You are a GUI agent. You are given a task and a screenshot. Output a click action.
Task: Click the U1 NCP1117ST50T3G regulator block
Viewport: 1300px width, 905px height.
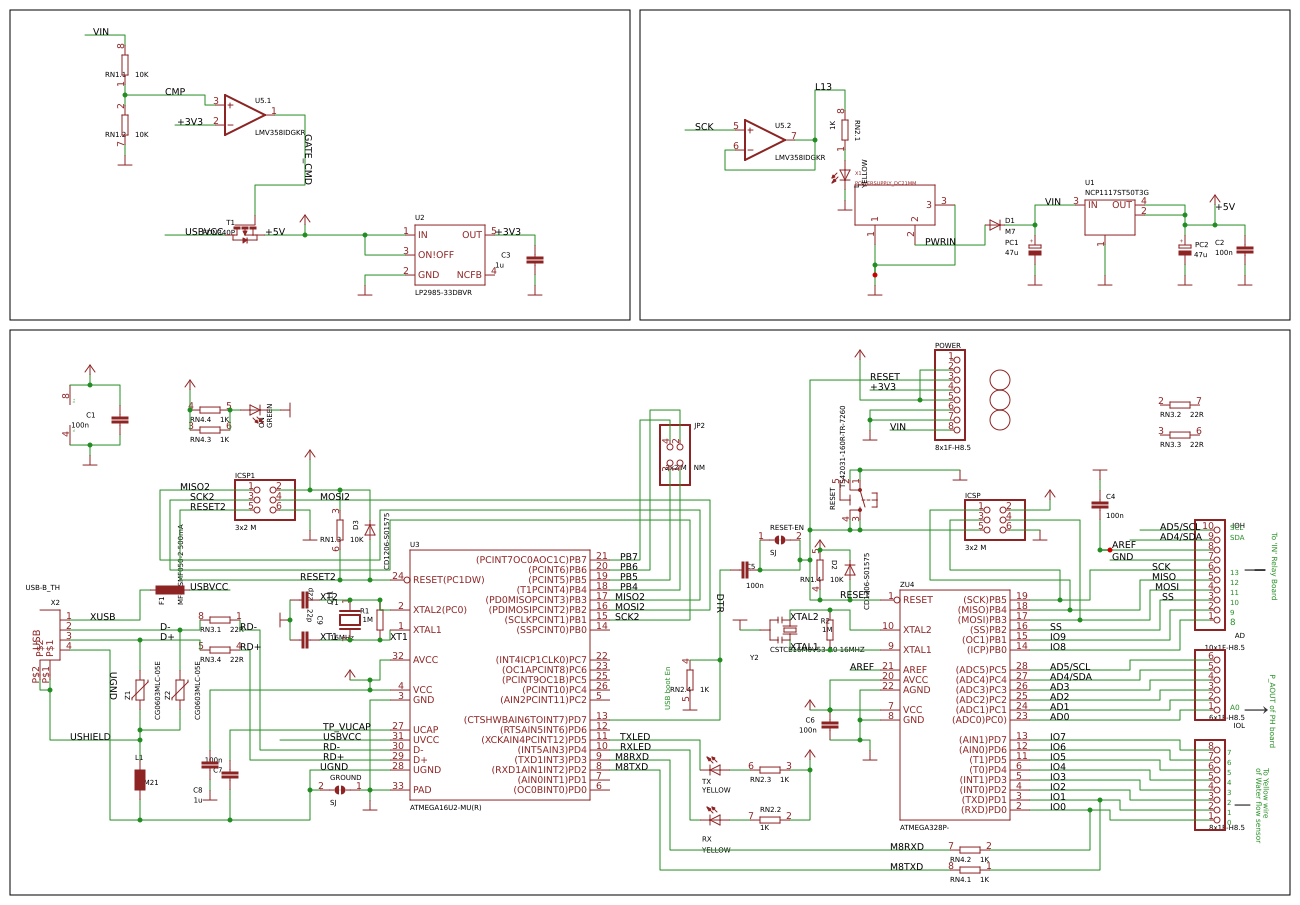(x=1110, y=217)
